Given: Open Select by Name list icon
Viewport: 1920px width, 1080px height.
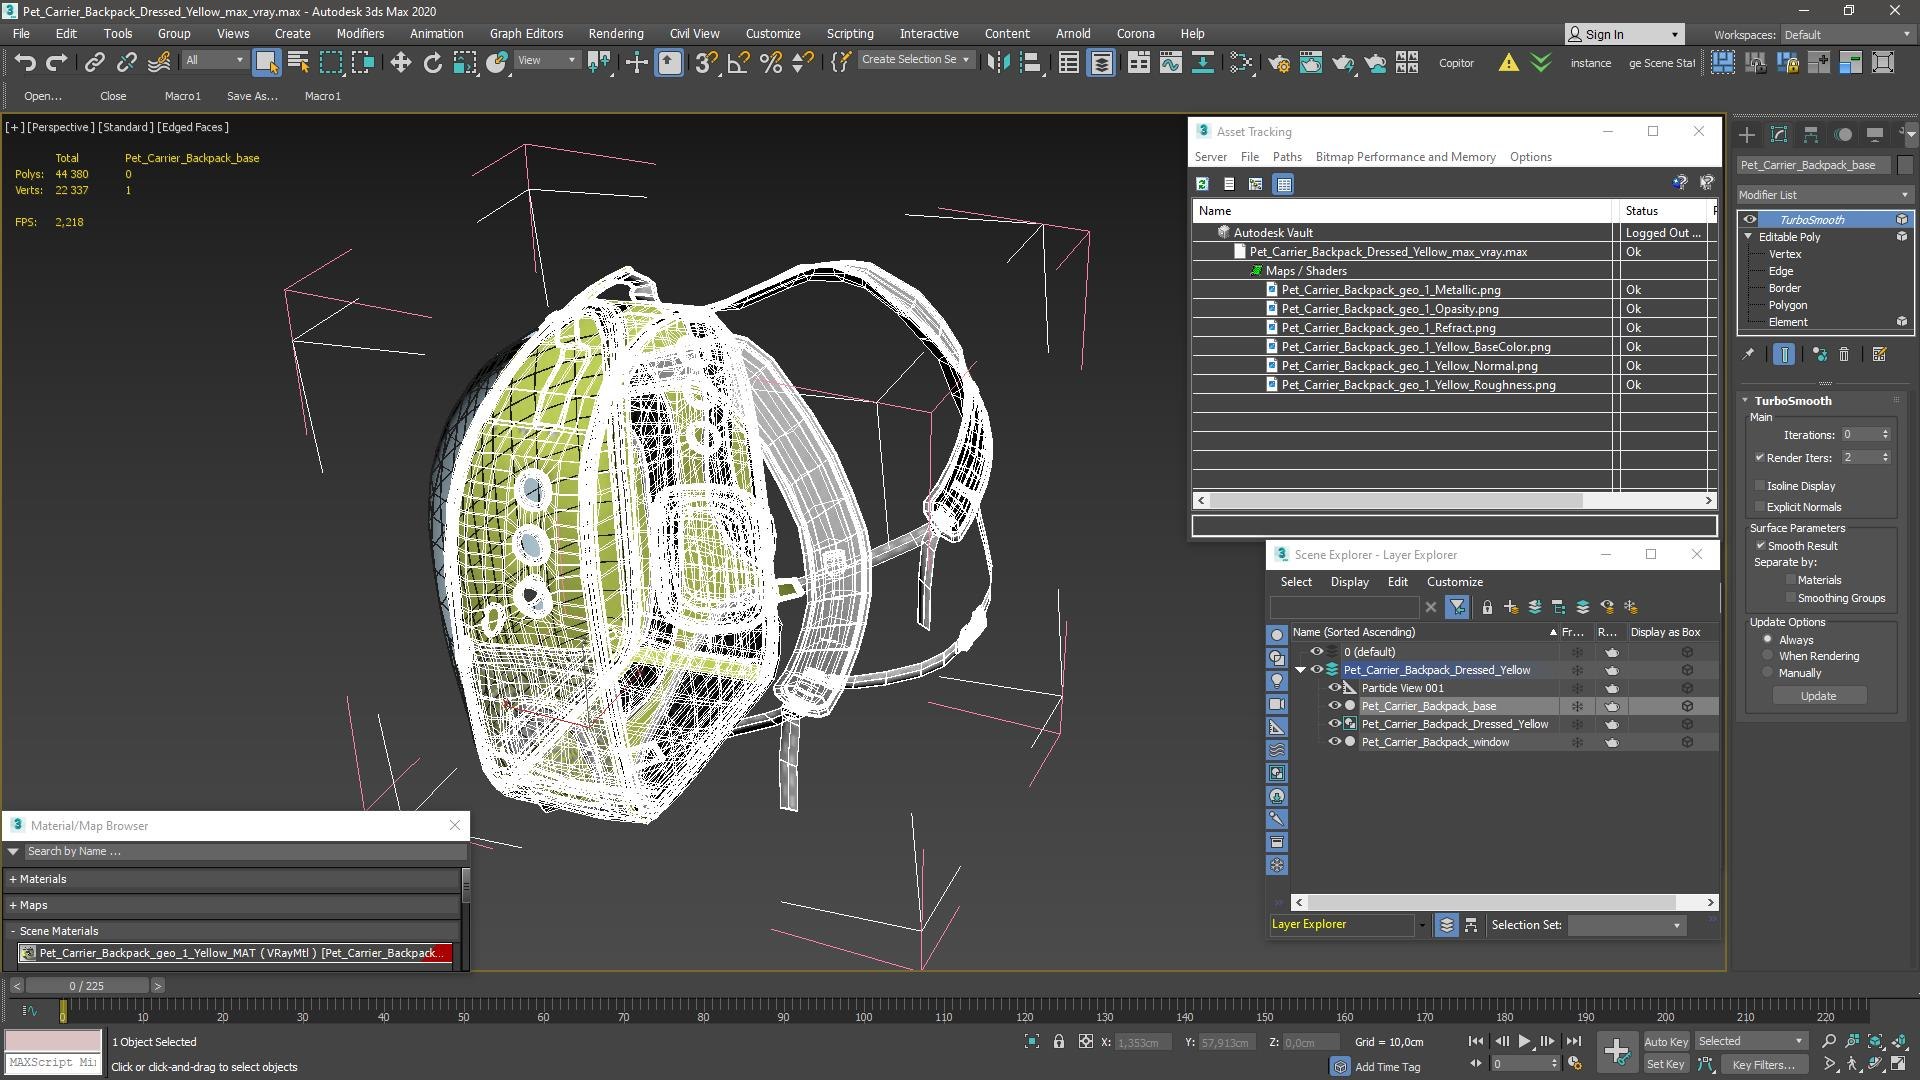Looking at the screenshot, I should pos(298,62).
